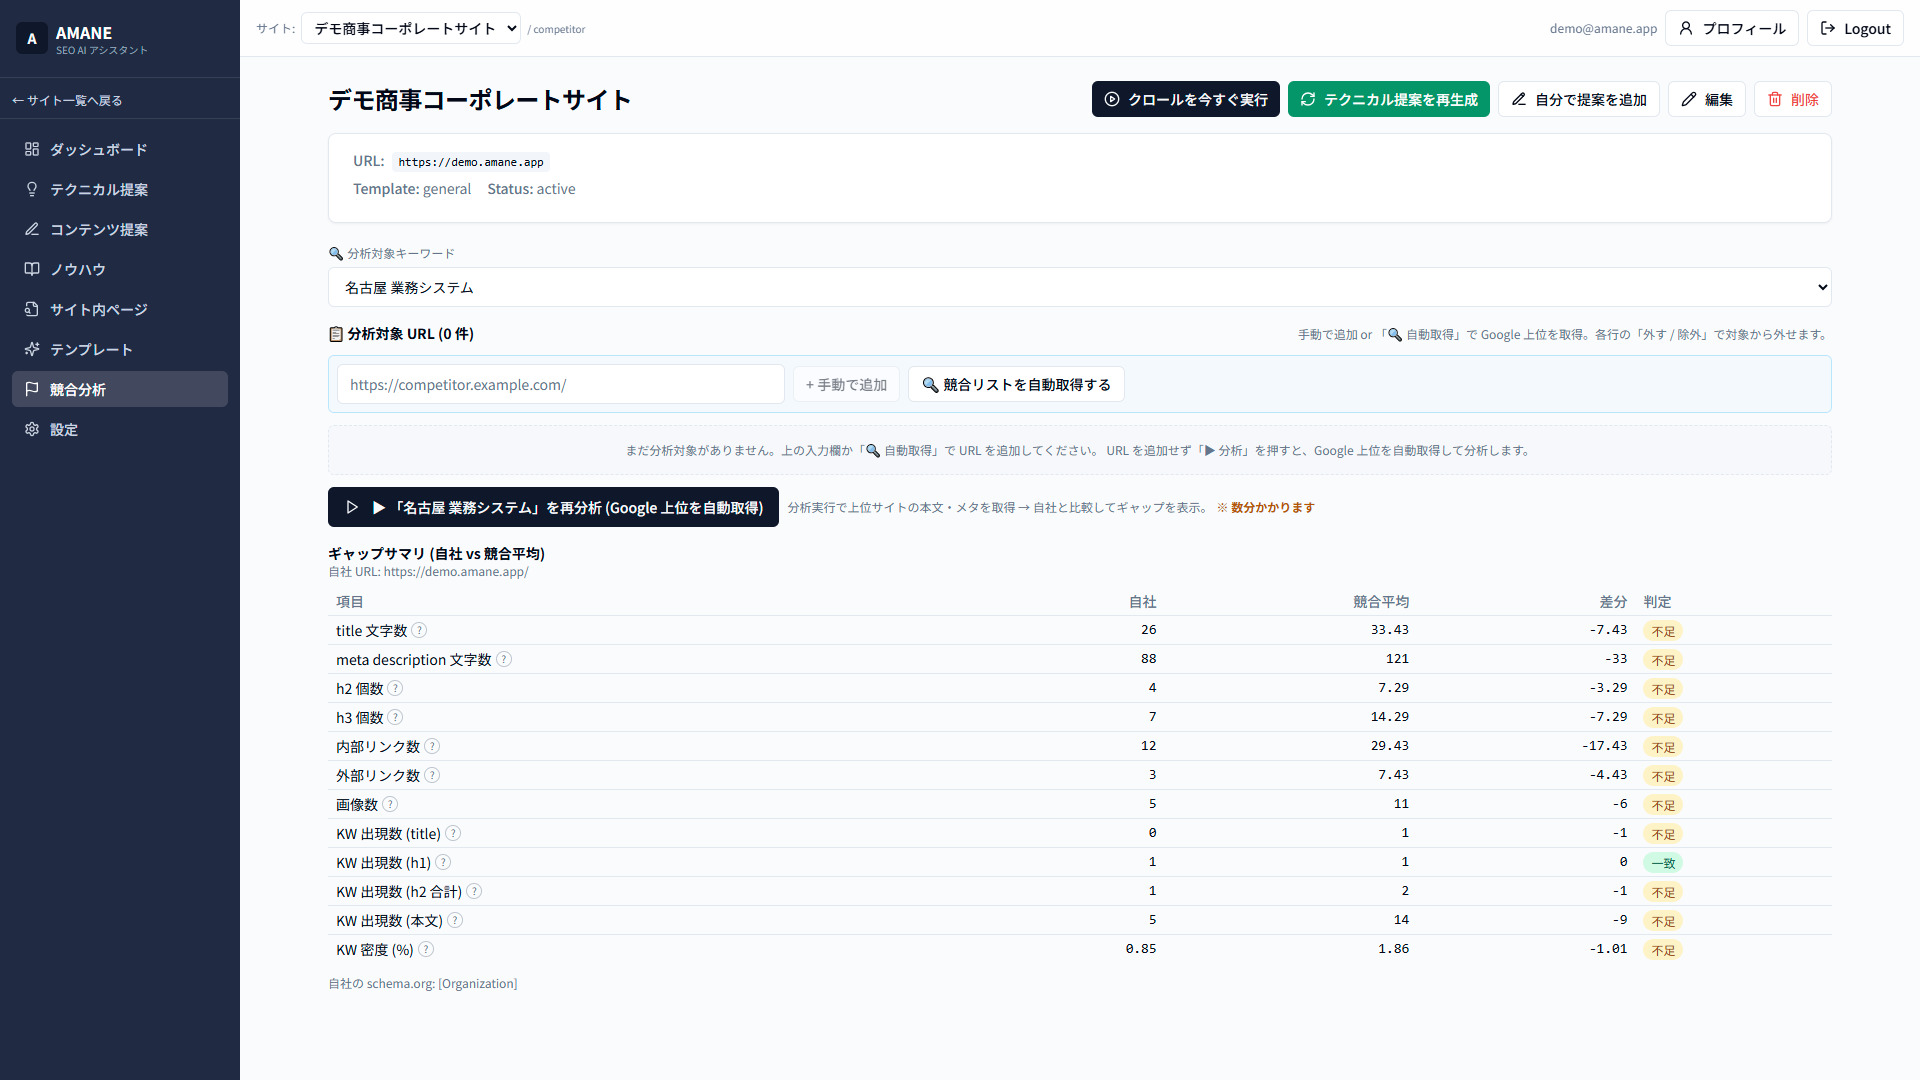
Task: Click the AMANE logo icon
Action: click(32, 39)
